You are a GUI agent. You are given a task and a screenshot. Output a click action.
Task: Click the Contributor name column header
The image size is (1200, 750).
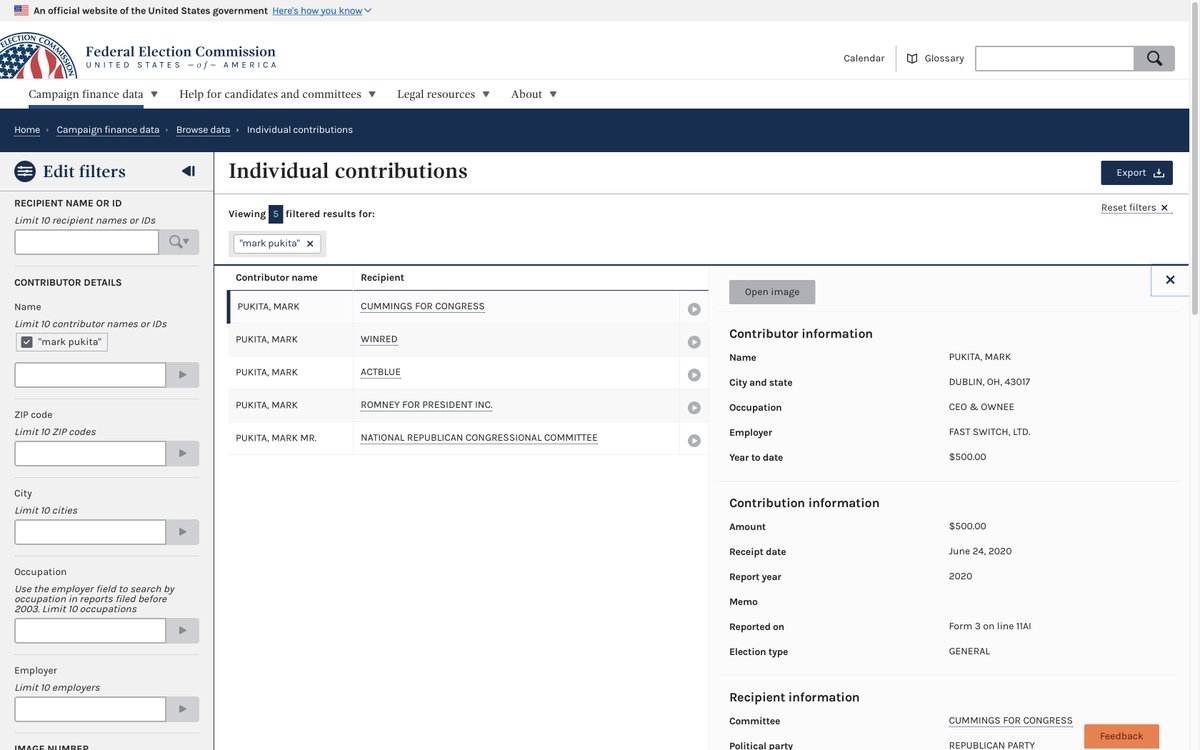click(276, 278)
